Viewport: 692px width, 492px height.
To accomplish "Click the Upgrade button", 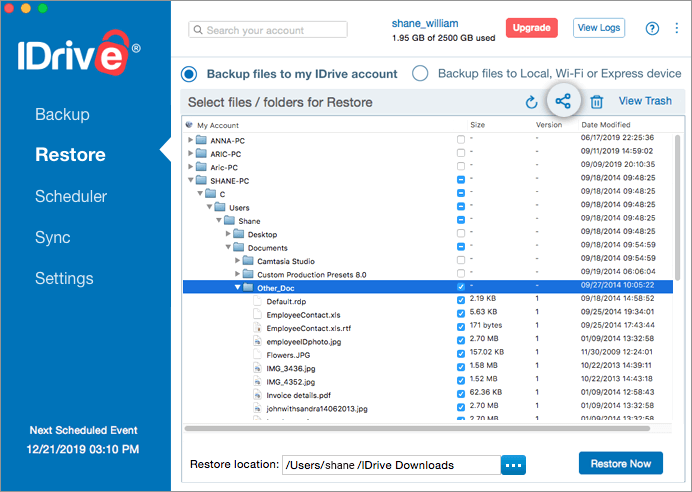I will click(x=532, y=28).
